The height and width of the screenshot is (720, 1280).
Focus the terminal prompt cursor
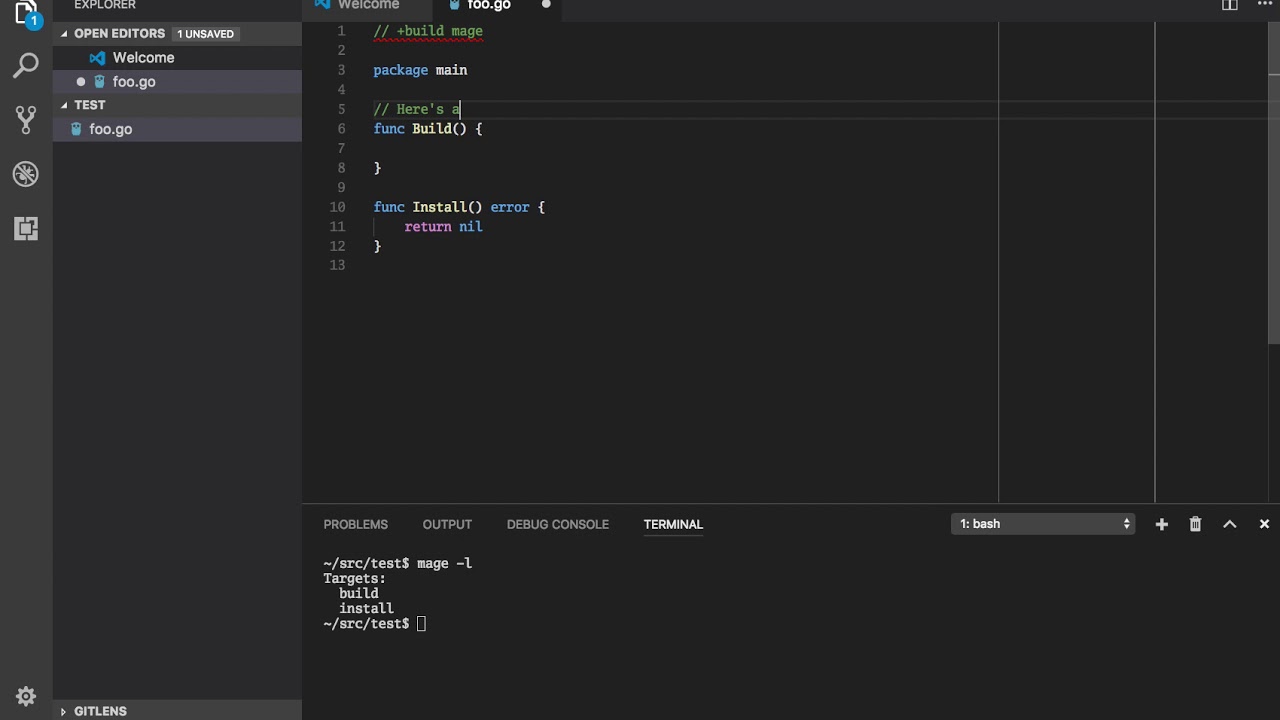421,623
